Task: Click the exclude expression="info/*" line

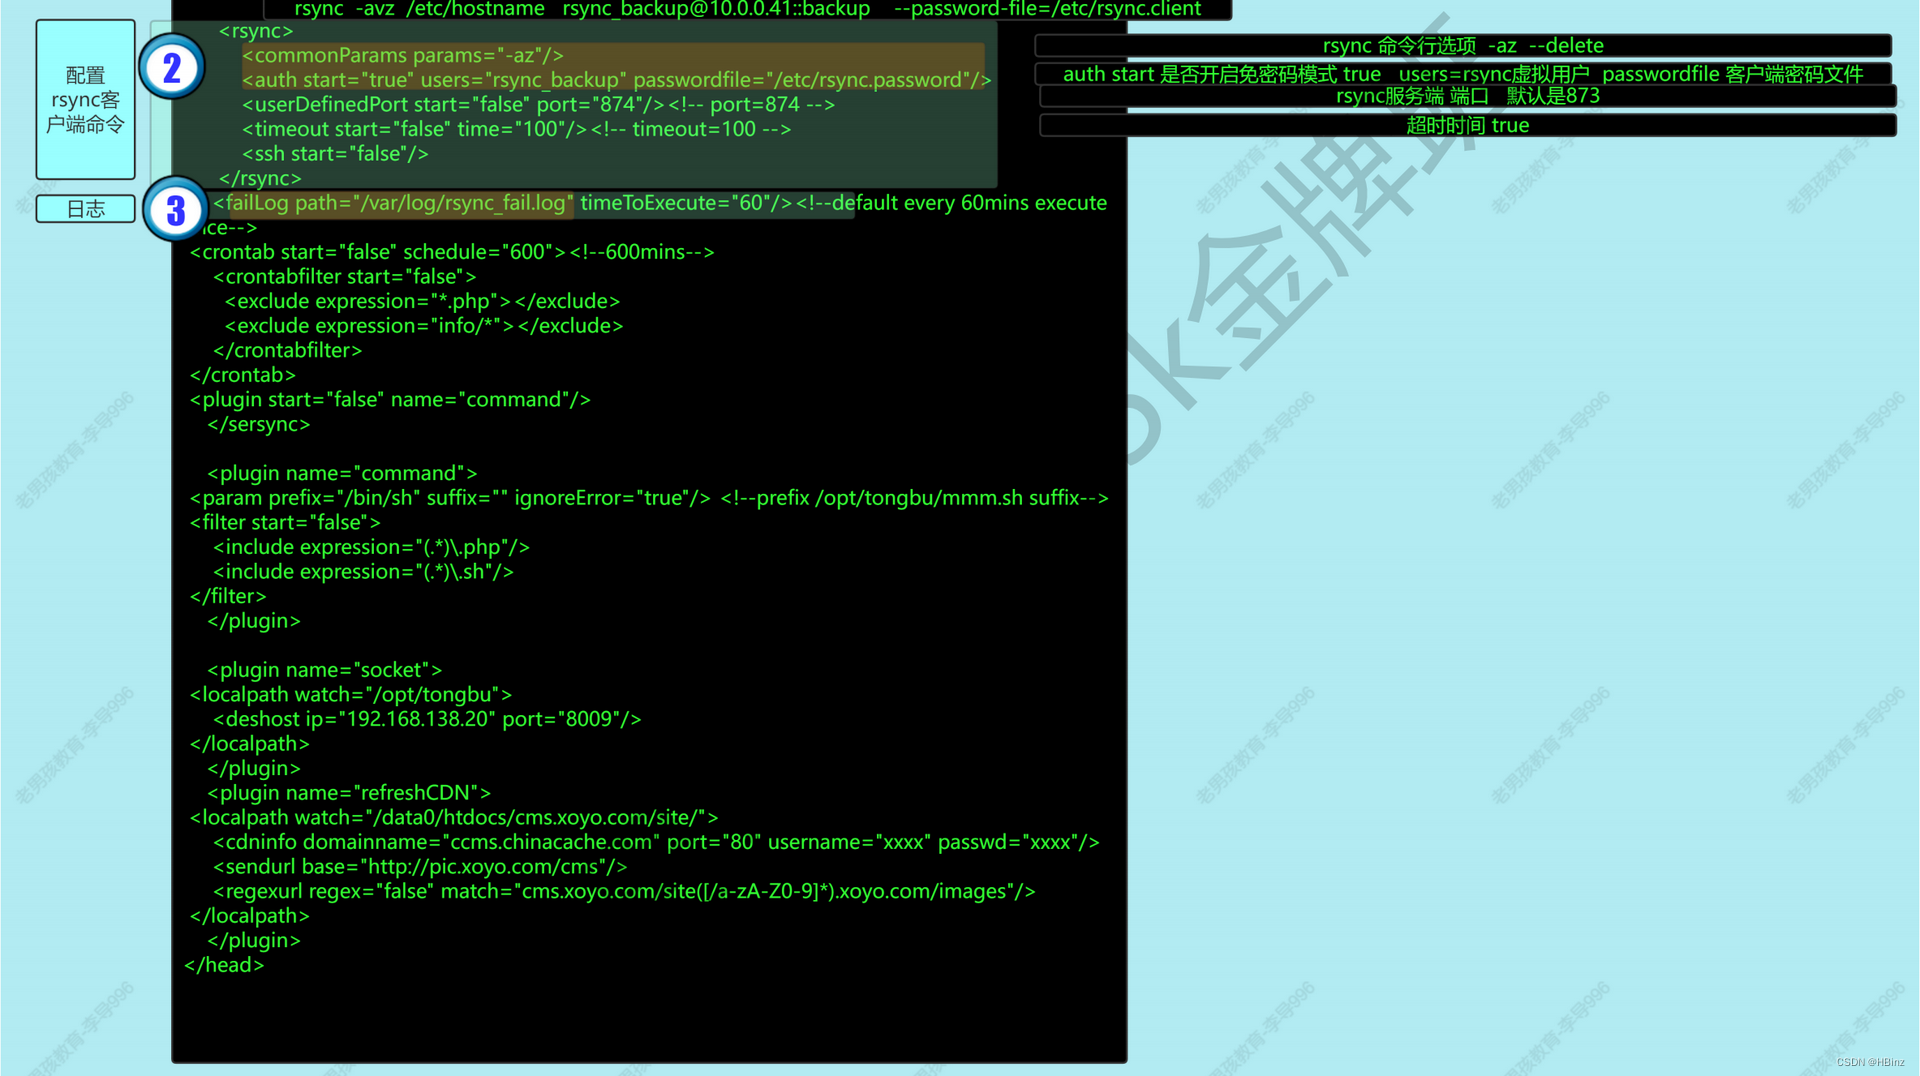Action: (x=424, y=326)
